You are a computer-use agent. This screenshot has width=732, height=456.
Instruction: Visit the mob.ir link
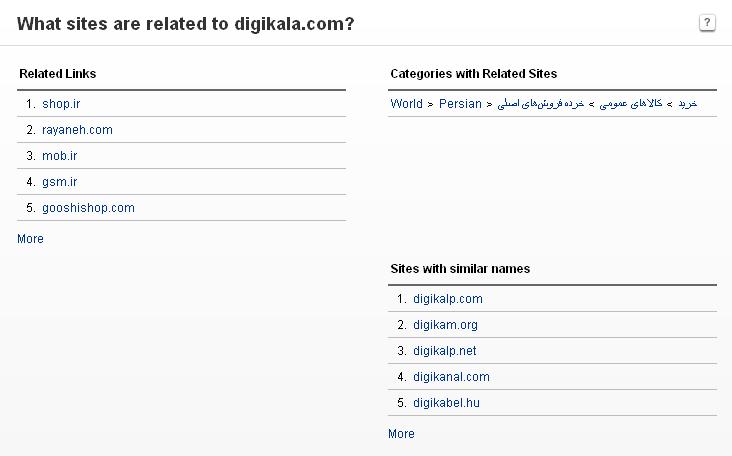pyautogui.click(x=59, y=156)
